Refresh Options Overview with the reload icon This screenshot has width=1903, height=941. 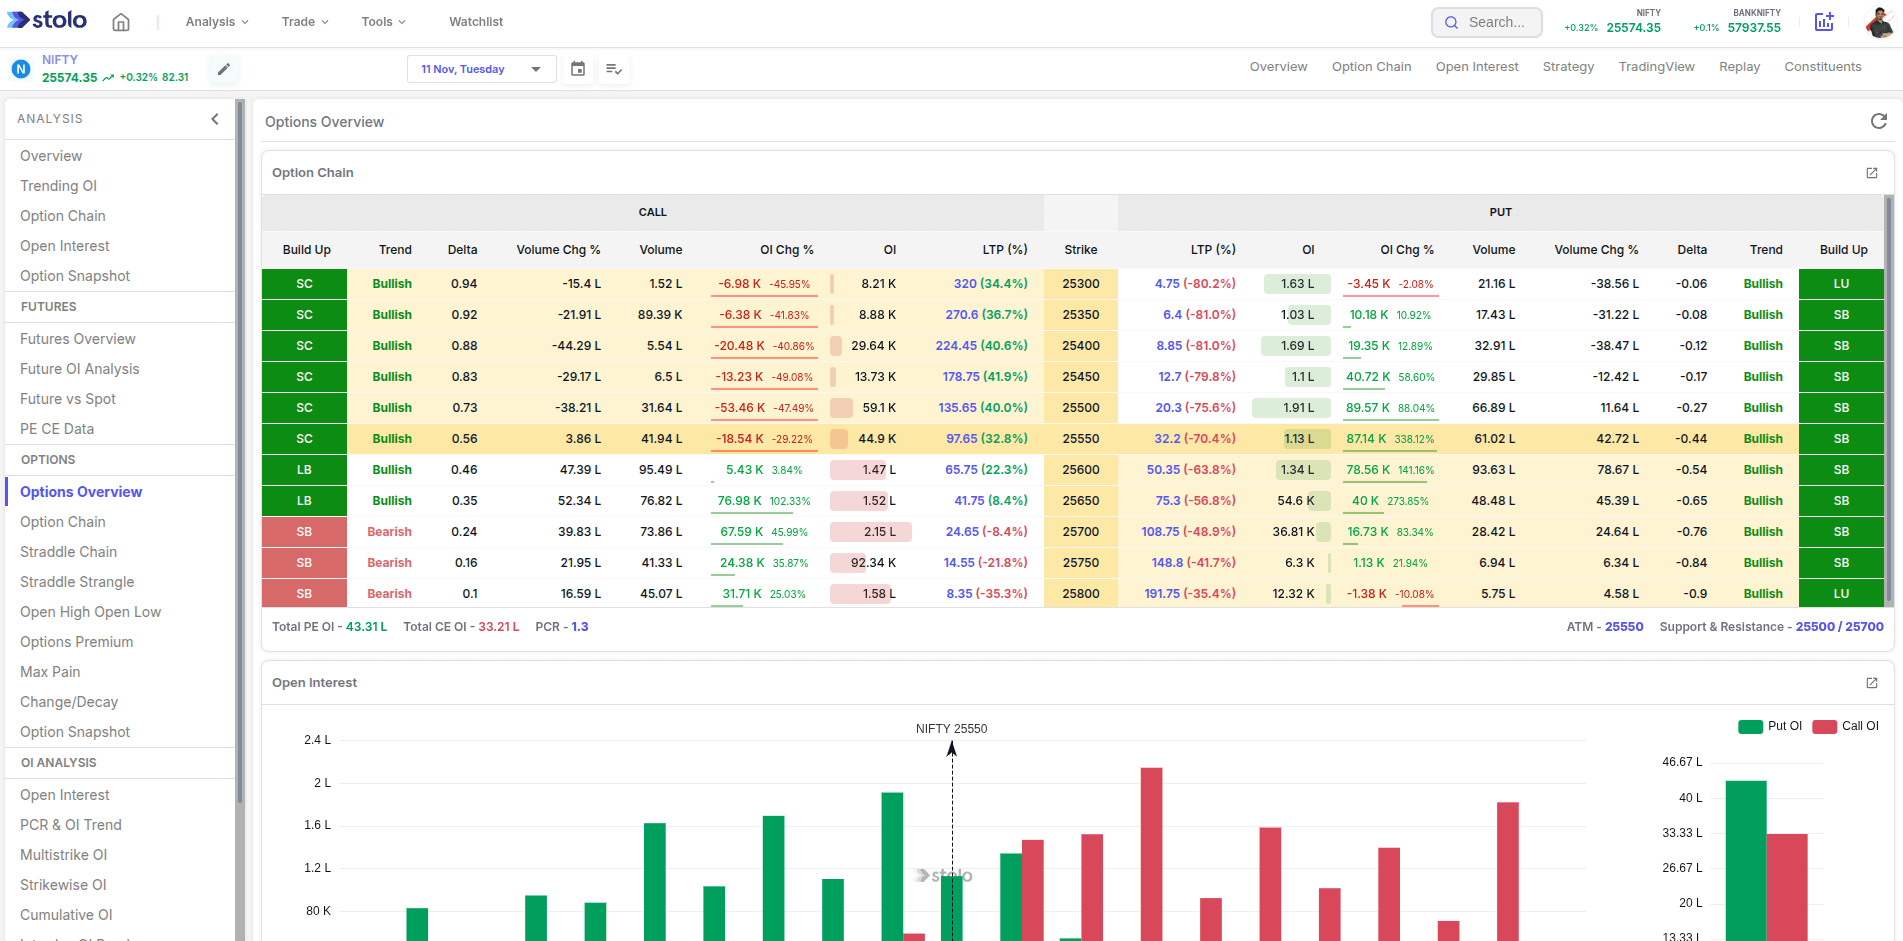click(1879, 121)
